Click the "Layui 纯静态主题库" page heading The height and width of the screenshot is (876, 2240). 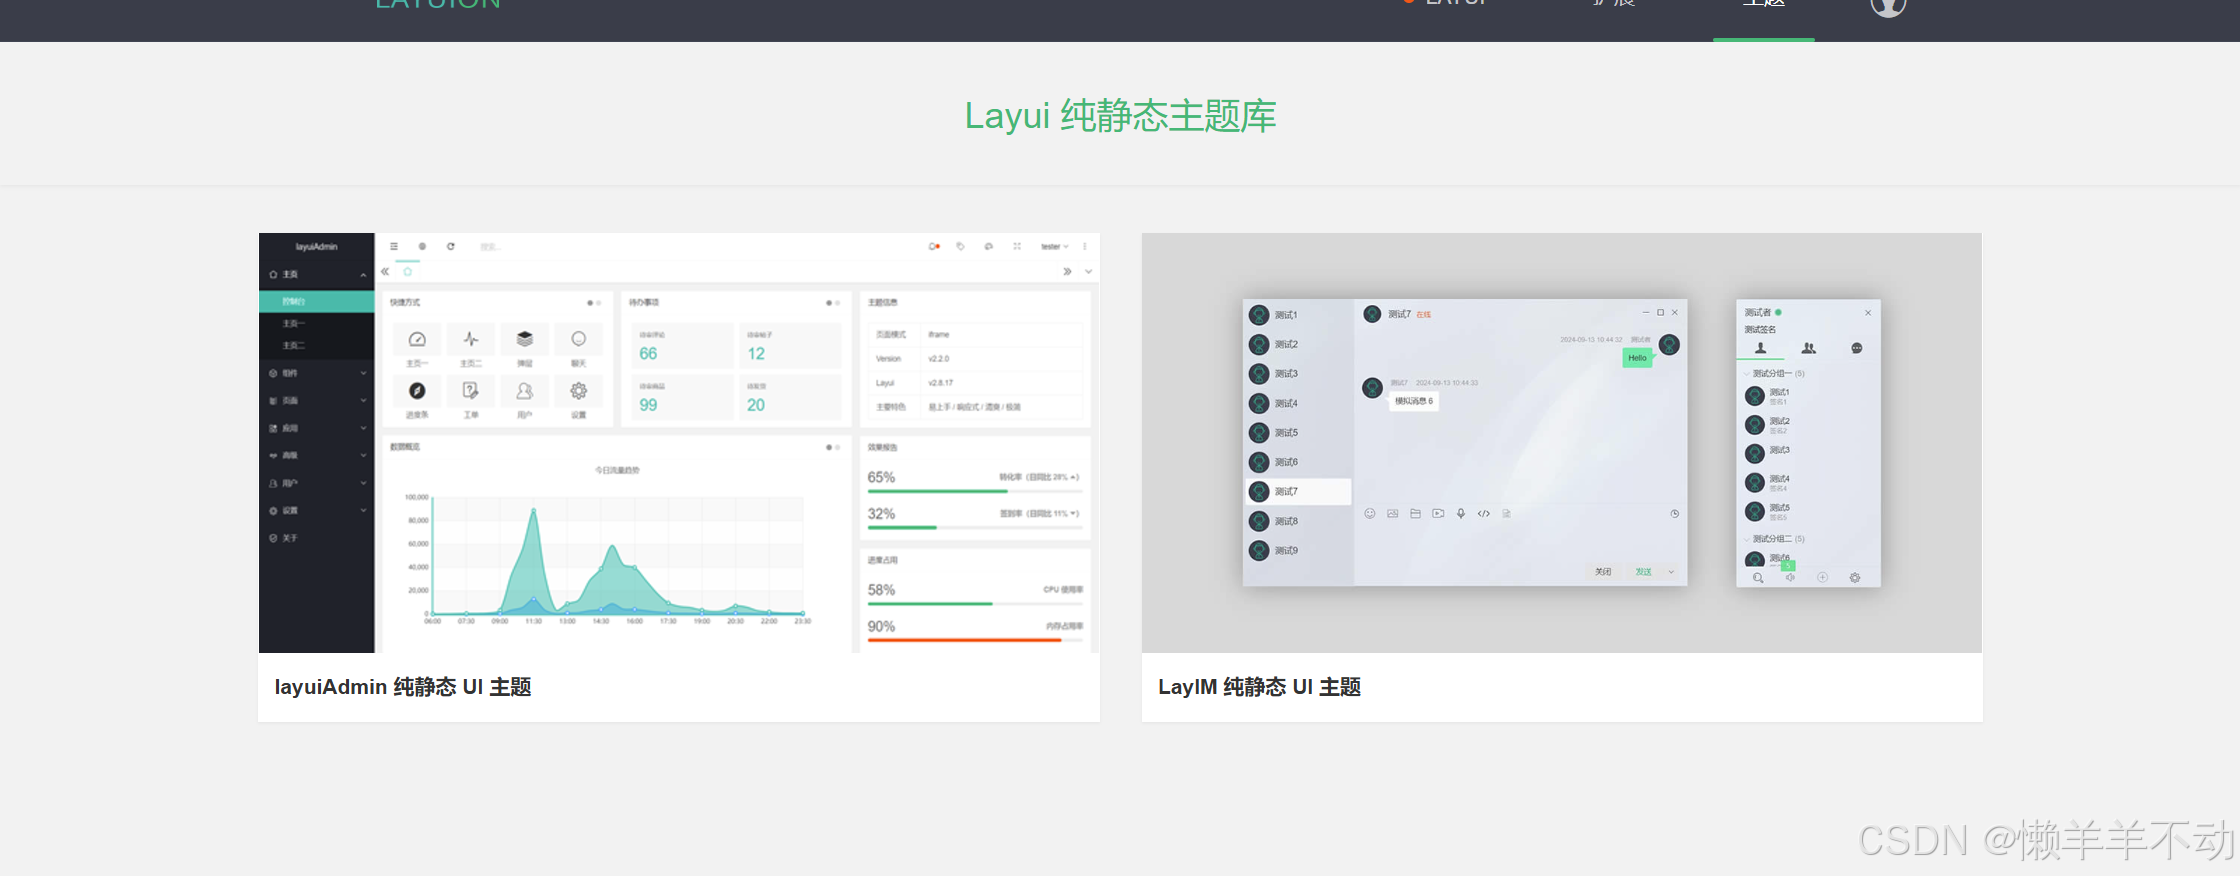coord(1120,116)
